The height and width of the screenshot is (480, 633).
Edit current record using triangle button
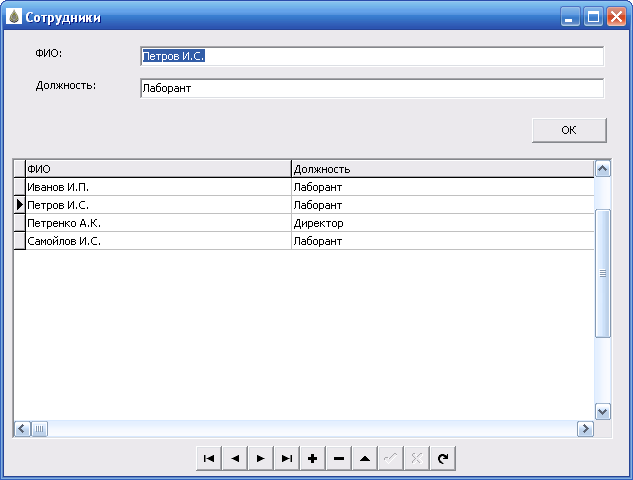pyautogui.click(x=364, y=458)
